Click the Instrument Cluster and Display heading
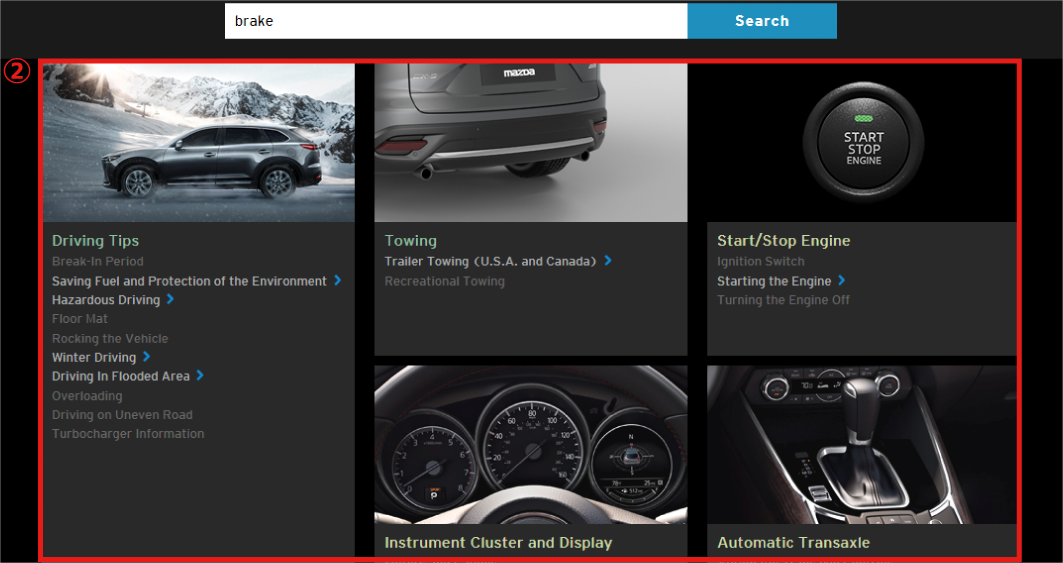The height and width of the screenshot is (563, 1063). click(x=498, y=543)
